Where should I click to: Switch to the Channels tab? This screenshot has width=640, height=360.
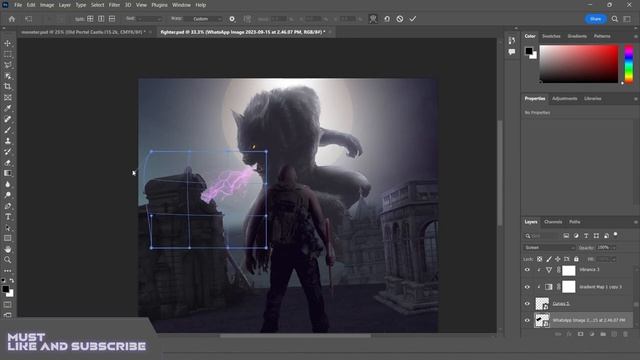553,222
